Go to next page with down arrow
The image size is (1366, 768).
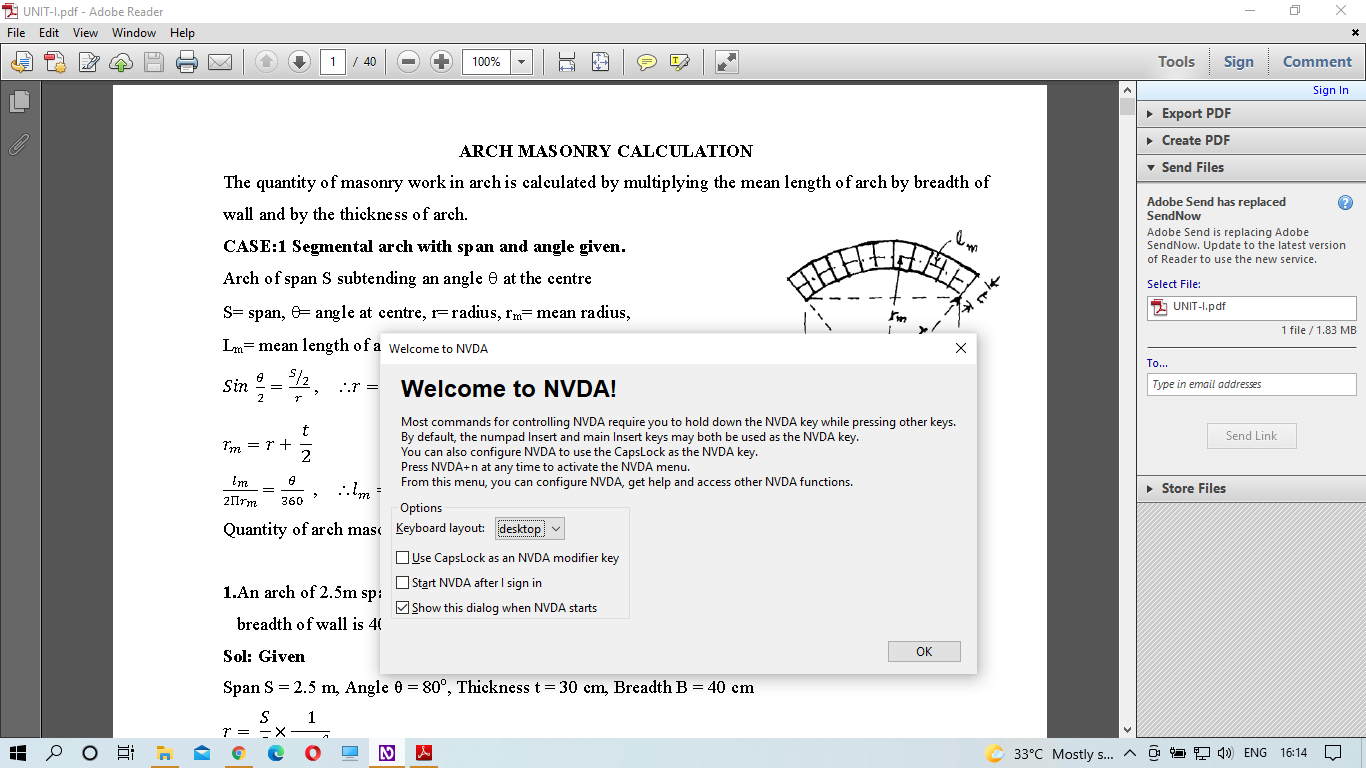click(299, 62)
